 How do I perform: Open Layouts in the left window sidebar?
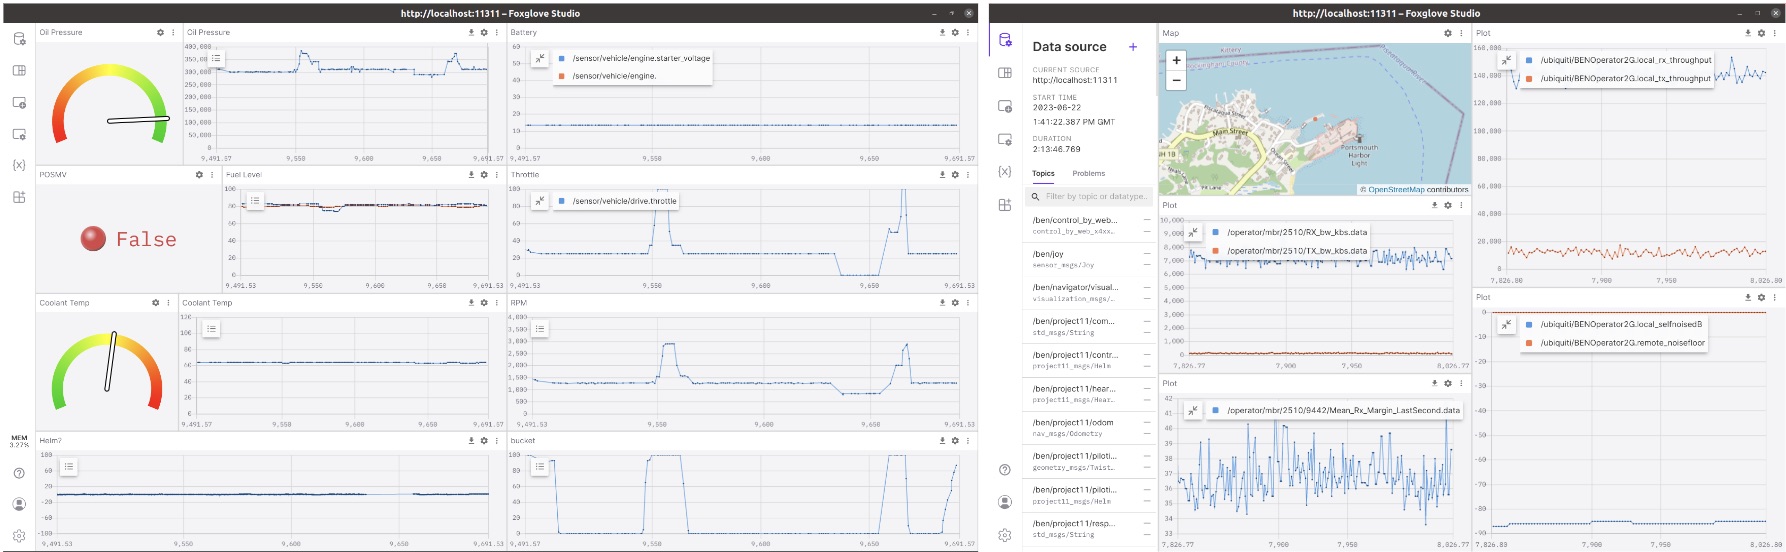(x=19, y=71)
